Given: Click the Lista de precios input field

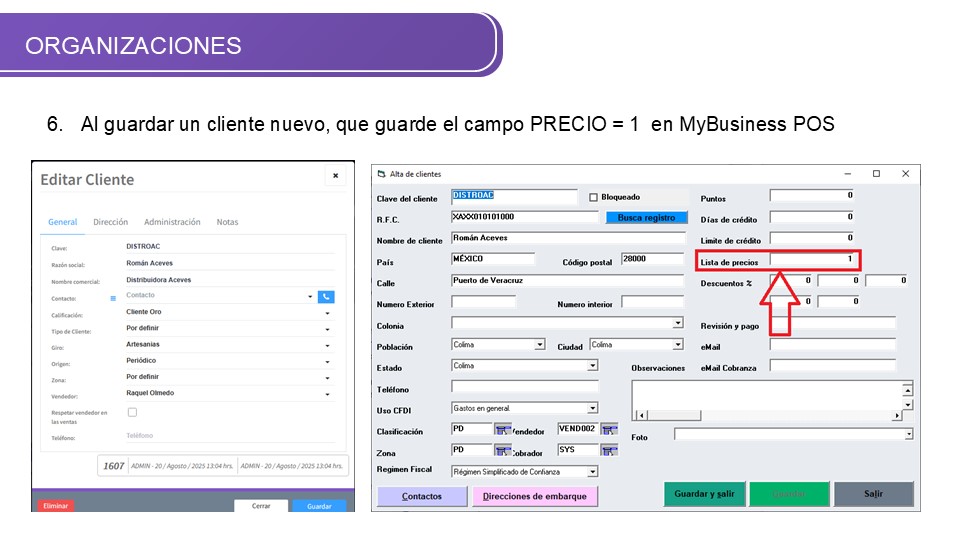Looking at the screenshot, I should [812, 260].
